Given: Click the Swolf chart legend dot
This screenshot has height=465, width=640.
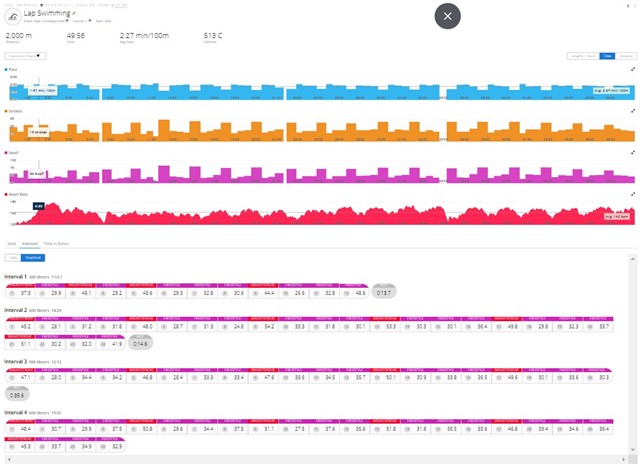Looking at the screenshot, I should coord(6,153).
